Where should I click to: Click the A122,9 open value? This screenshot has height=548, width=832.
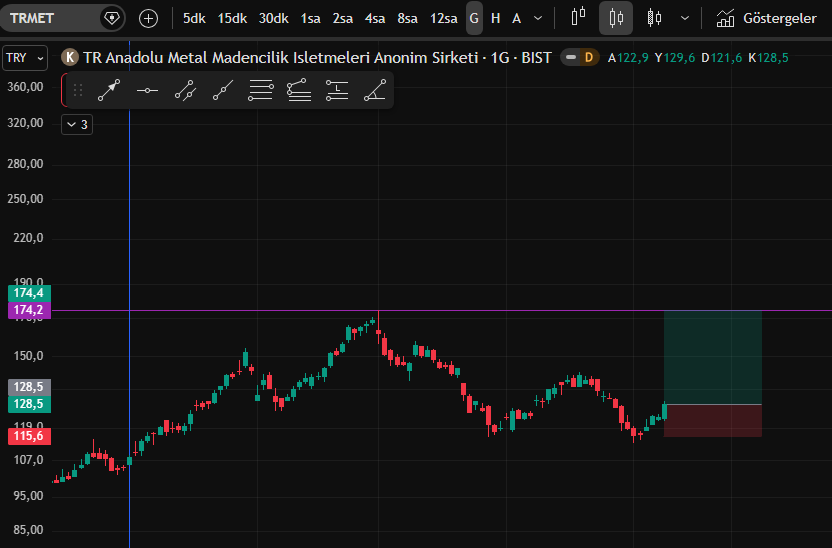click(628, 58)
